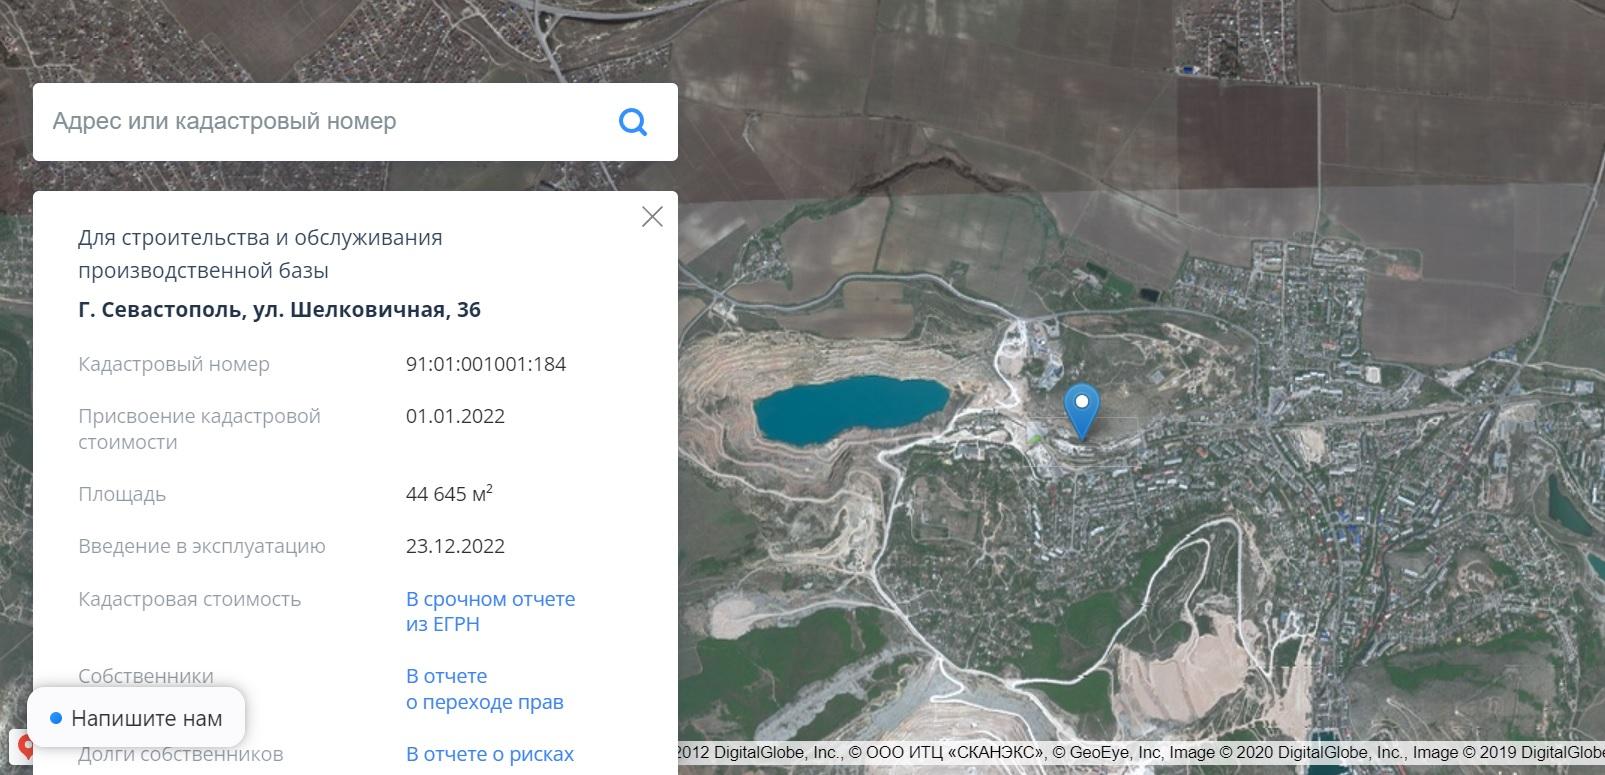
Task: Click cadastral number value 91:01:001001:184
Action: (x=485, y=364)
